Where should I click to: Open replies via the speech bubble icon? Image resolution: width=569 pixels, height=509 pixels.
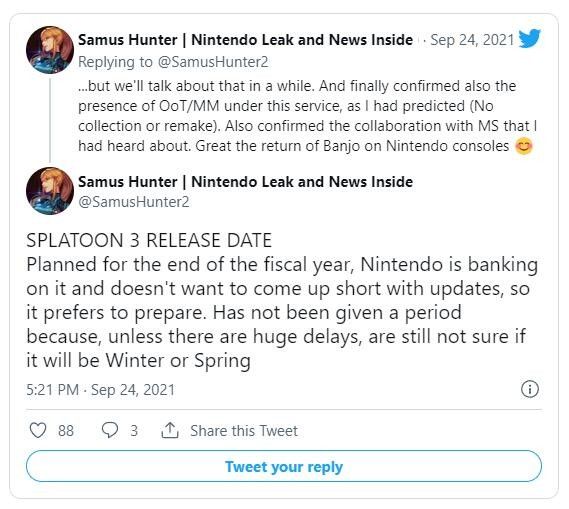click(x=110, y=430)
